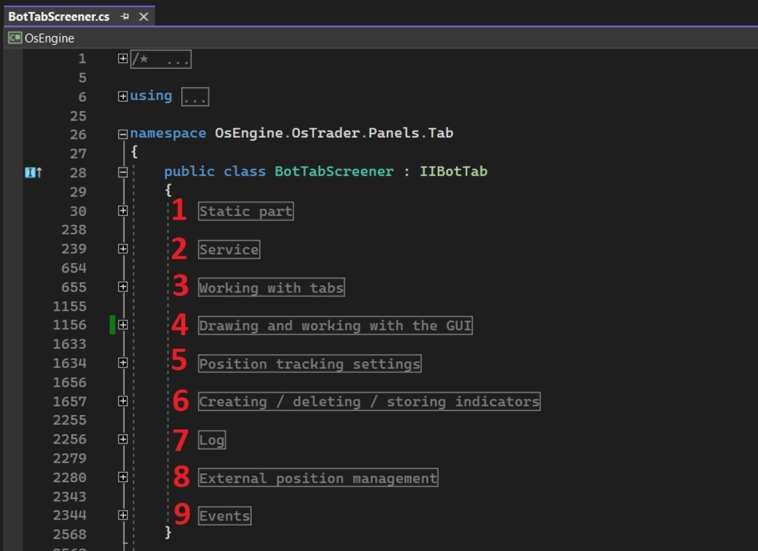Viewport: 758px width, 551px height.
Task: Collapse the OsEngine.OsTrader.Panels.Tab namespace
Action: coord(123,135)
